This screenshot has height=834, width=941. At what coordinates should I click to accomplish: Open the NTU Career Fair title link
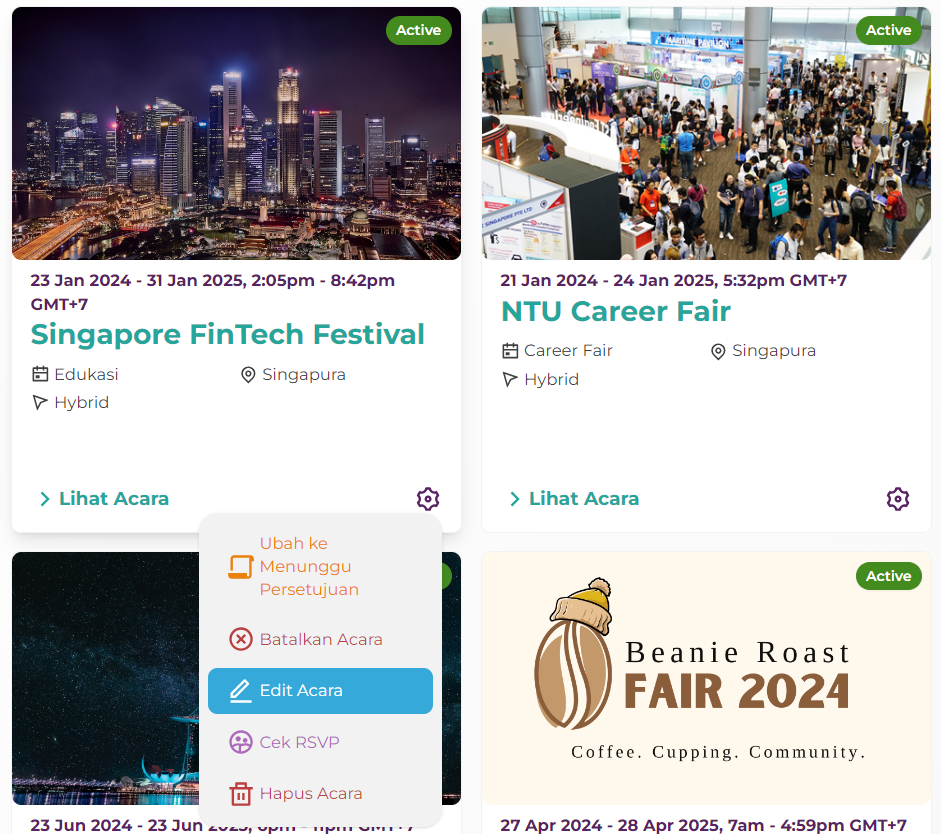click(x=616, y=311)
